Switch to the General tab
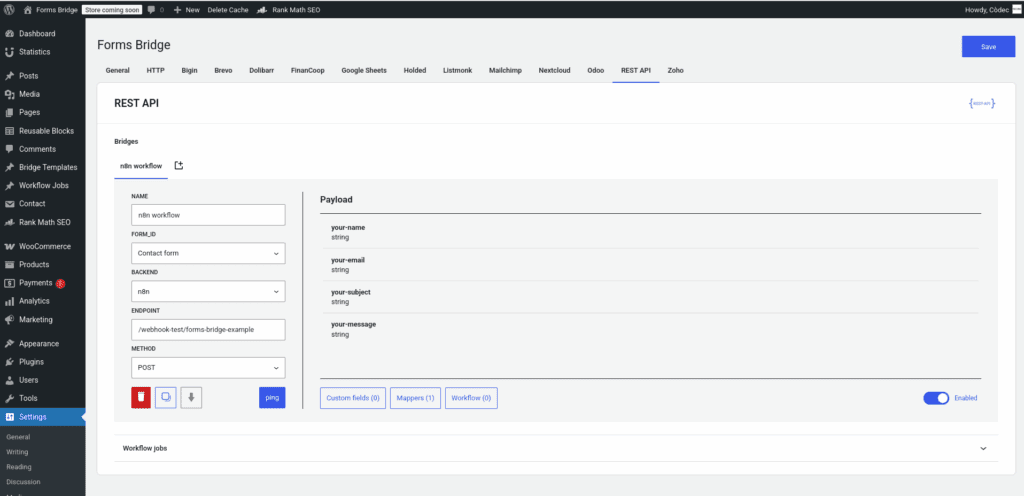The width and height of the screenshot is (1024, 496). (x=118, y=70)
